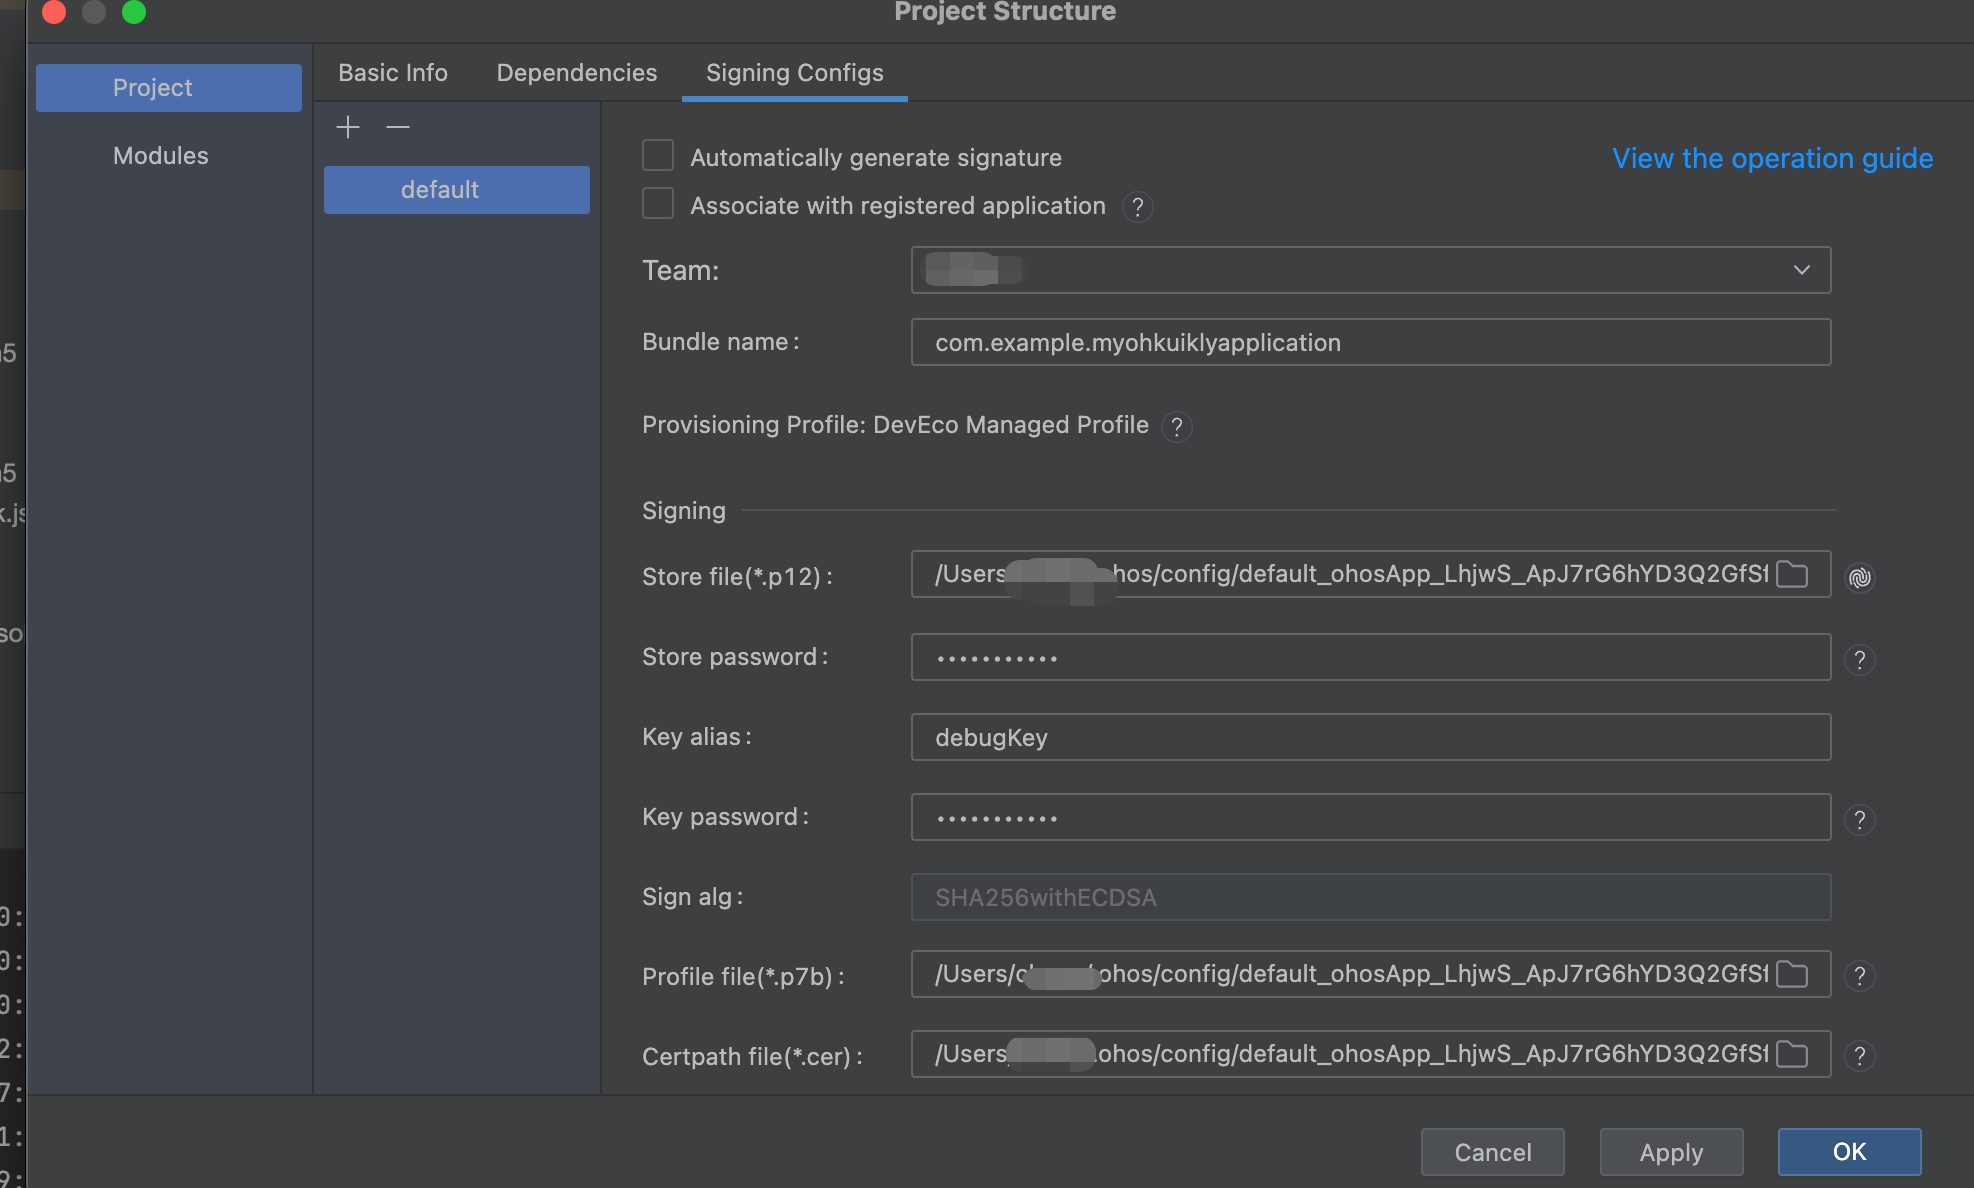The image size is (1974, 1188).
Task: Click the Cancel button
Action: pyautogui.click(x=1492, y=1152)
